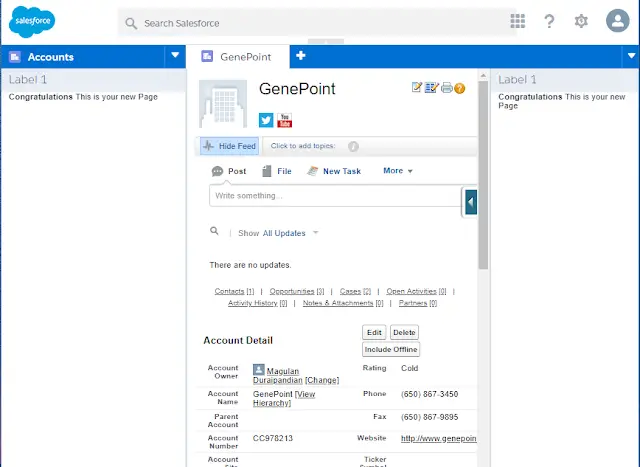Click the topics info icon
Screen dimensions: 640x467
(353, 146)
